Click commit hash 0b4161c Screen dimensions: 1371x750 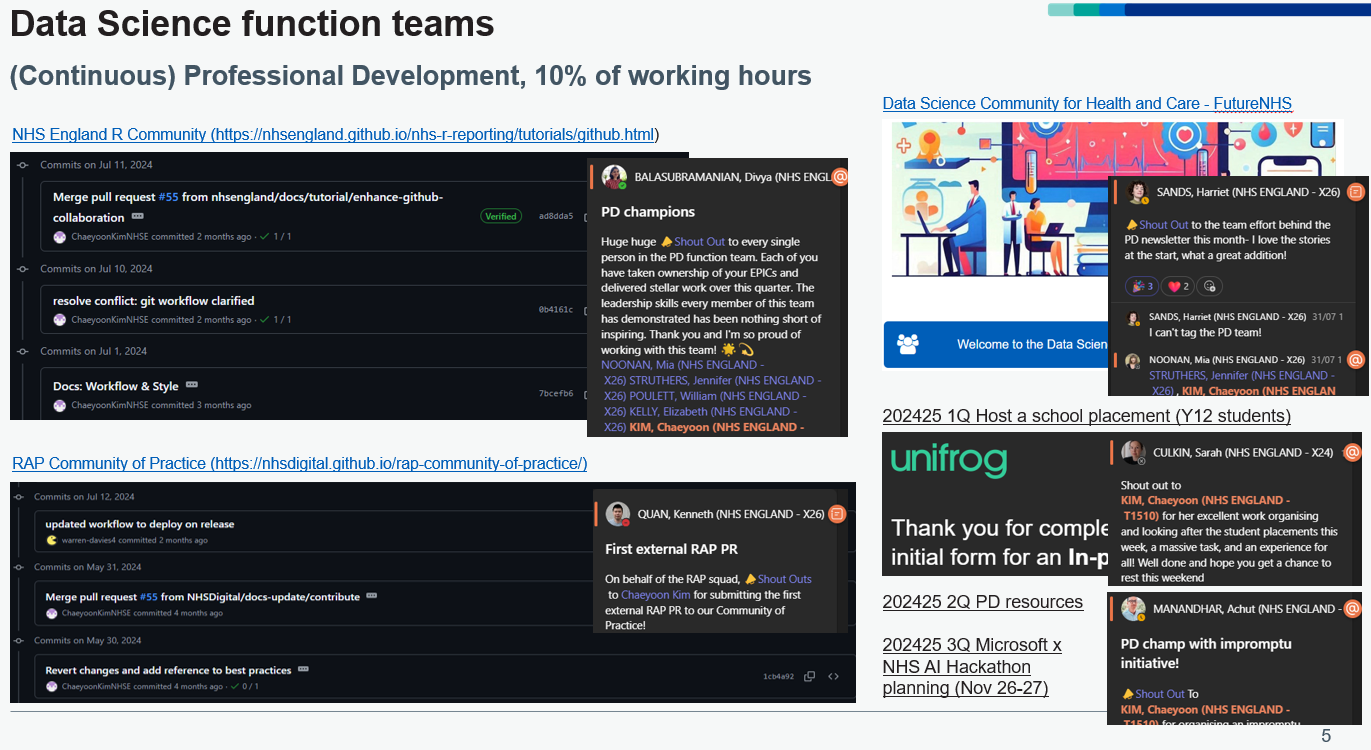tap(556, 310)
